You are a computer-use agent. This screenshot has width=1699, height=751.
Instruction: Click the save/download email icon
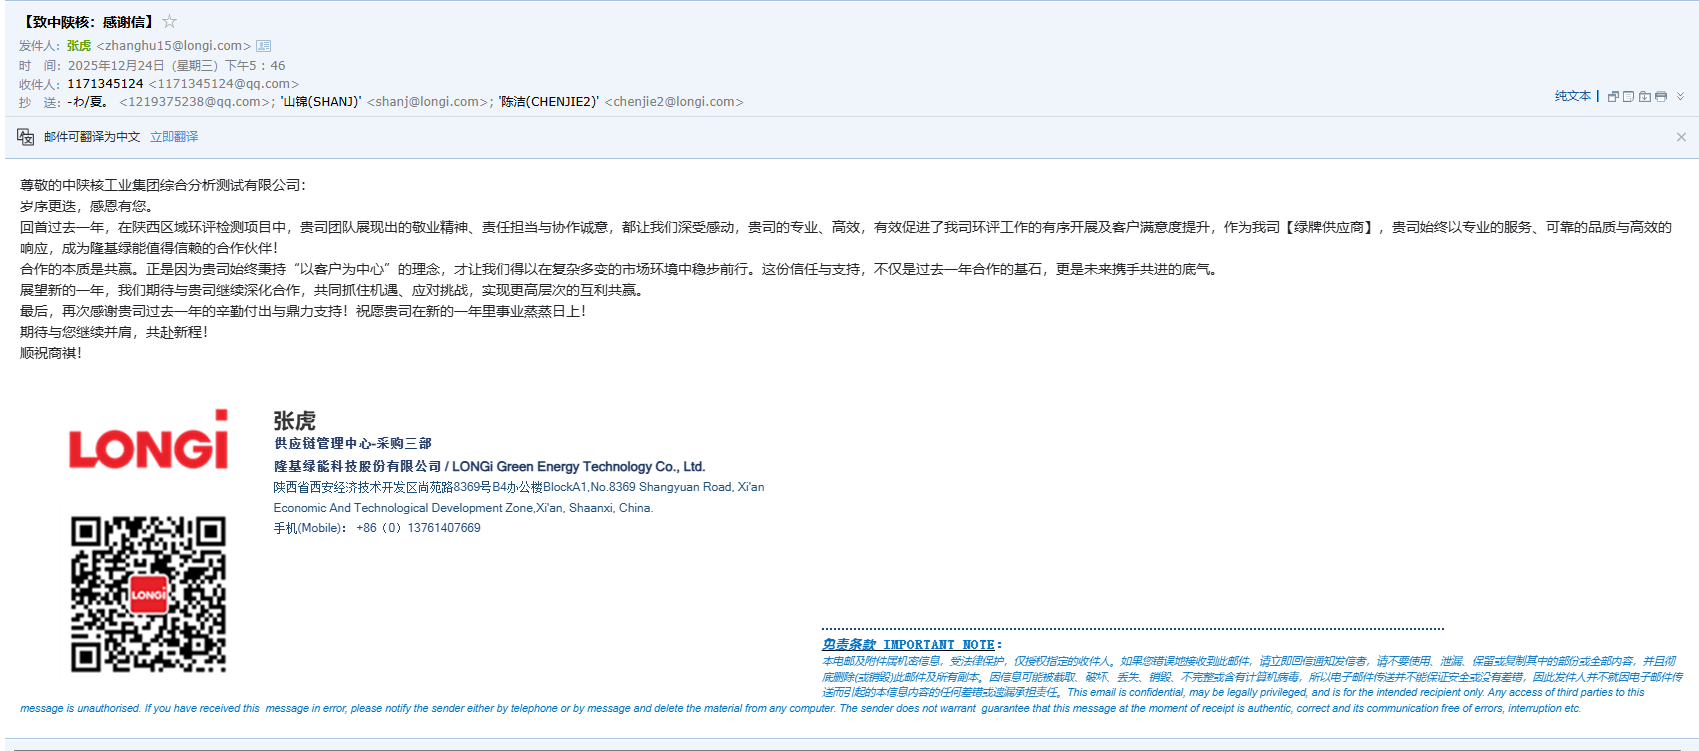click(x=1645, y=96)
